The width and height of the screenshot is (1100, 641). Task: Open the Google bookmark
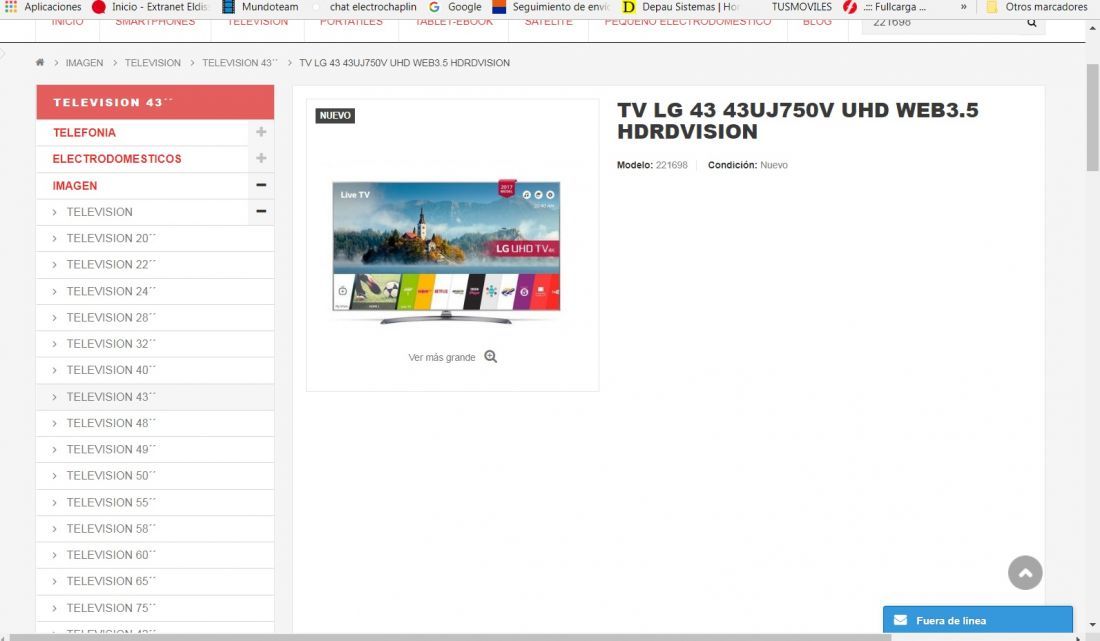(x=455, y=7)
